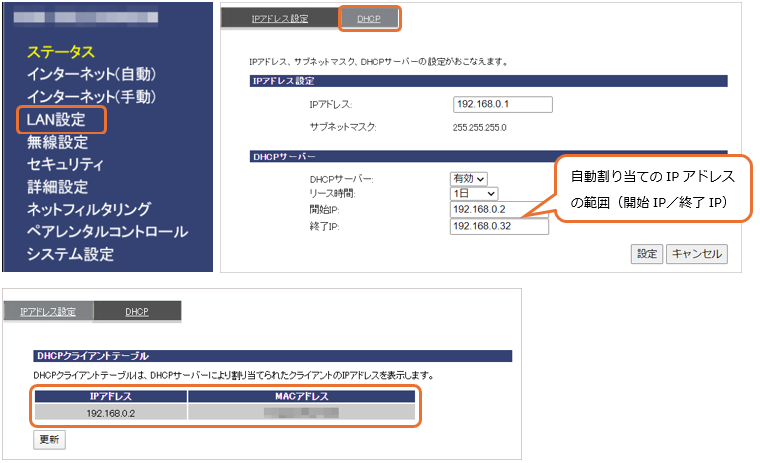Expand the DHCPサーバー 有効 dropdown

469,178
